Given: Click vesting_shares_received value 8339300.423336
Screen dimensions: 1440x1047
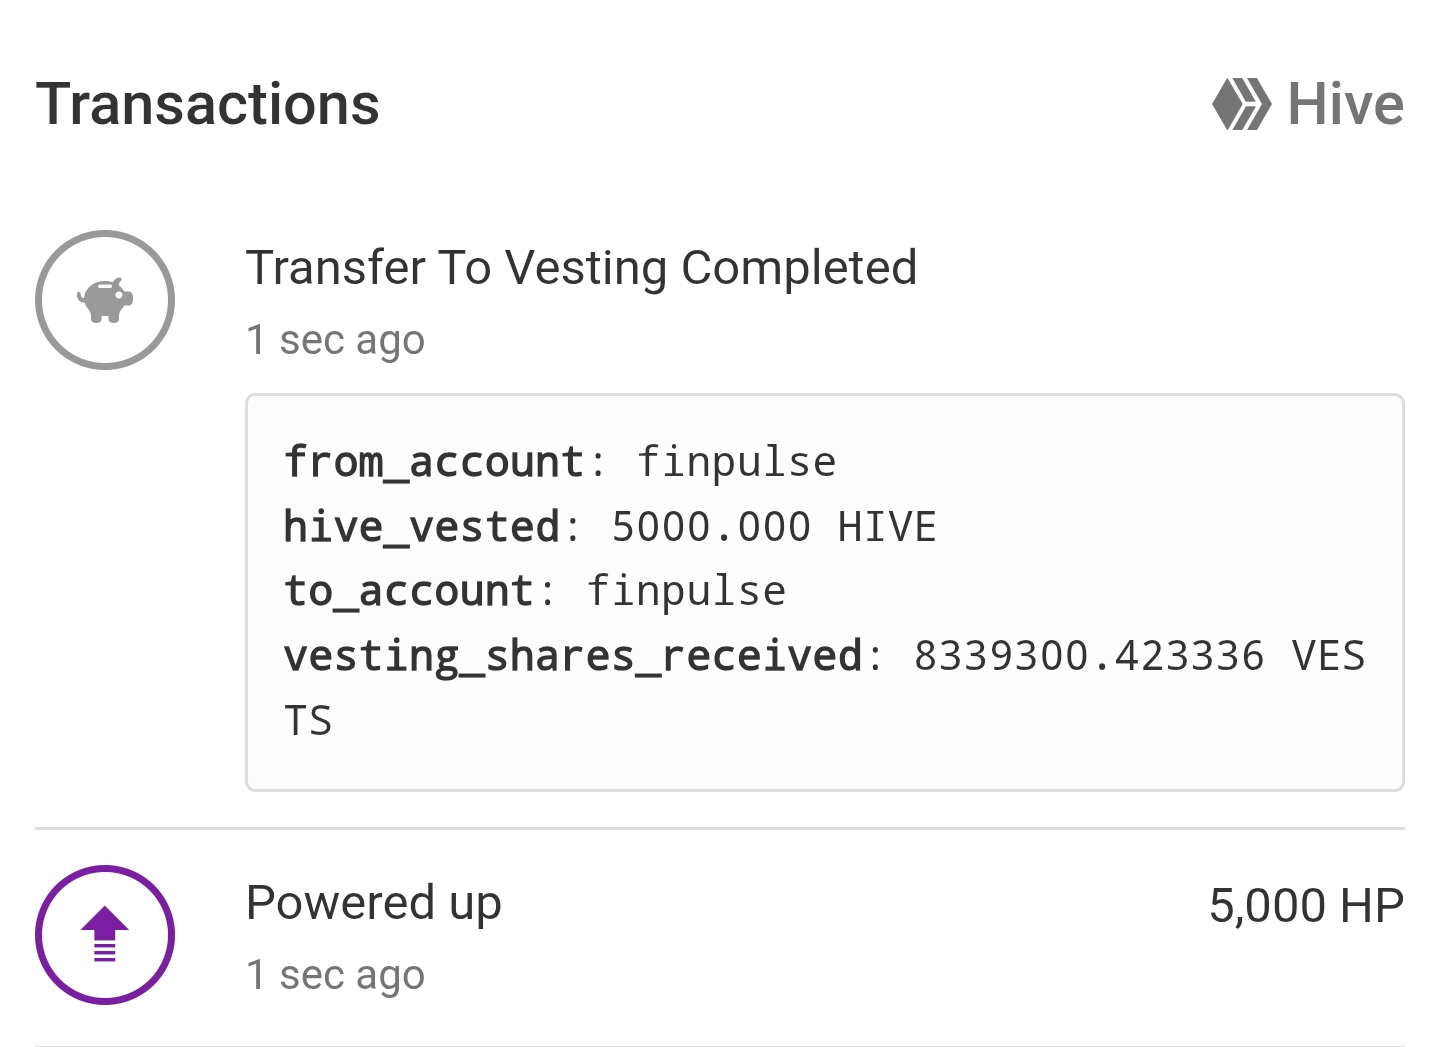Looking at the screenshot, I should tap(1089, 657).
